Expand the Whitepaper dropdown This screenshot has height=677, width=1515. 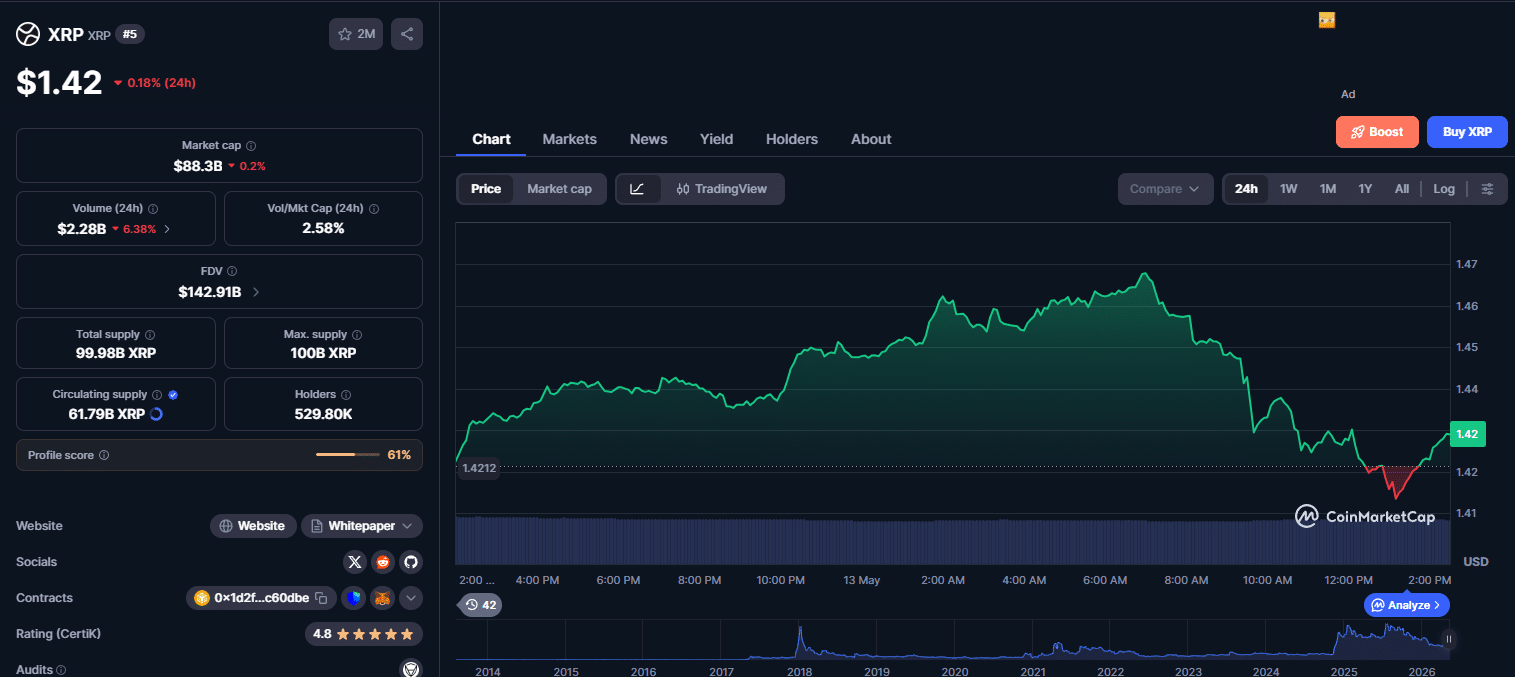(x=362, y=526)
